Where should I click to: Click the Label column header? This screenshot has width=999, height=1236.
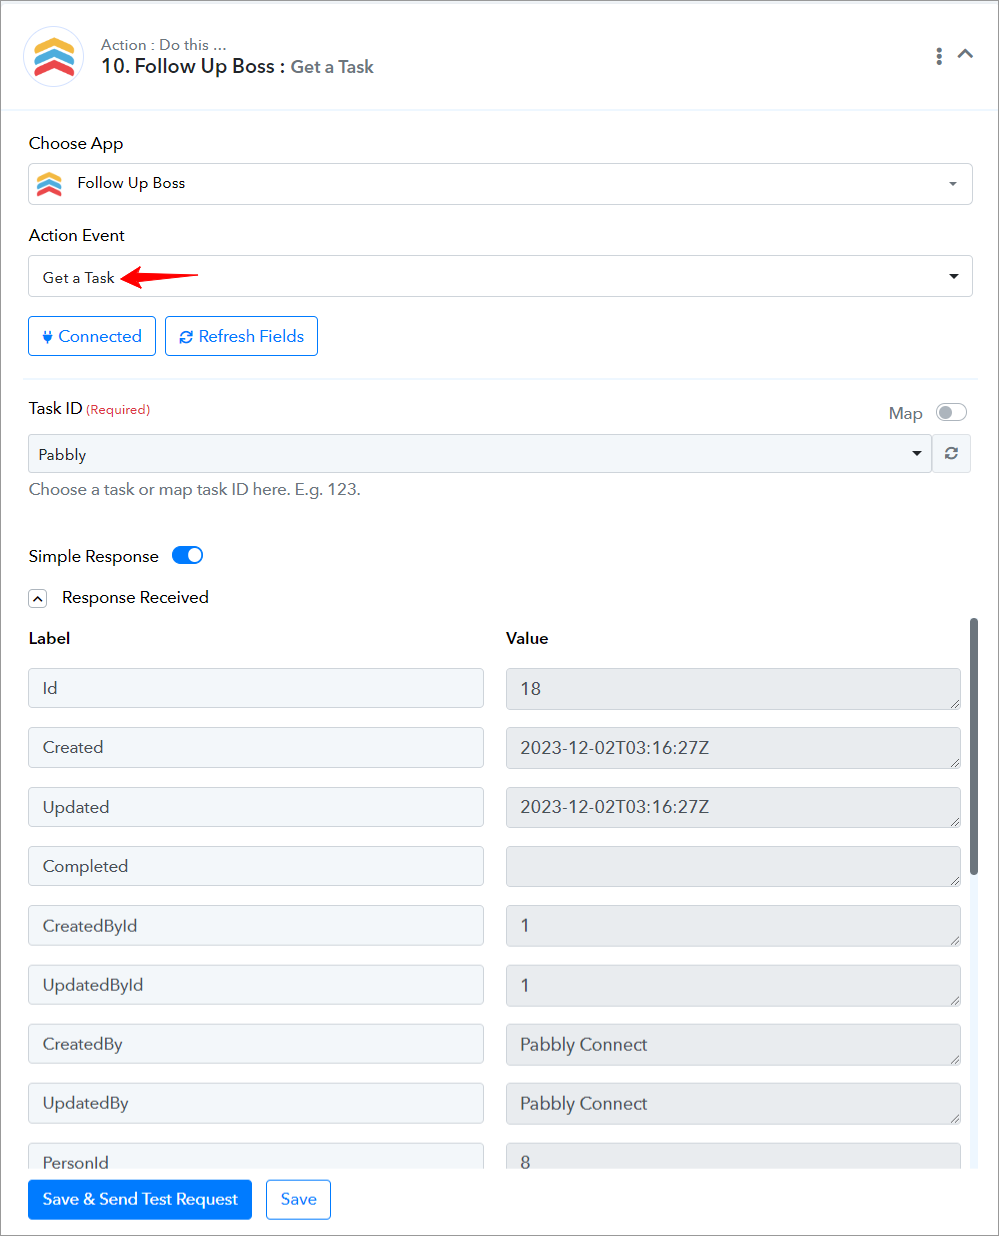(49, 638)
